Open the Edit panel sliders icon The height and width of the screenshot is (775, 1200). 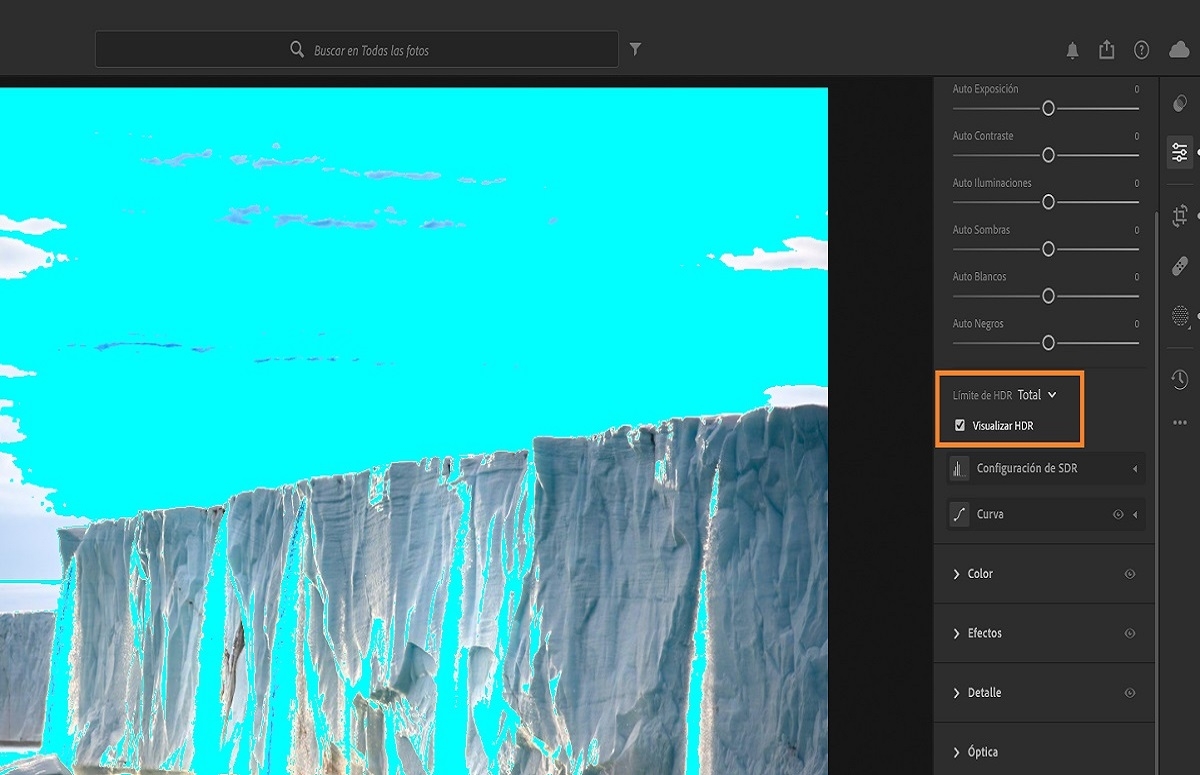(1180, 152)
